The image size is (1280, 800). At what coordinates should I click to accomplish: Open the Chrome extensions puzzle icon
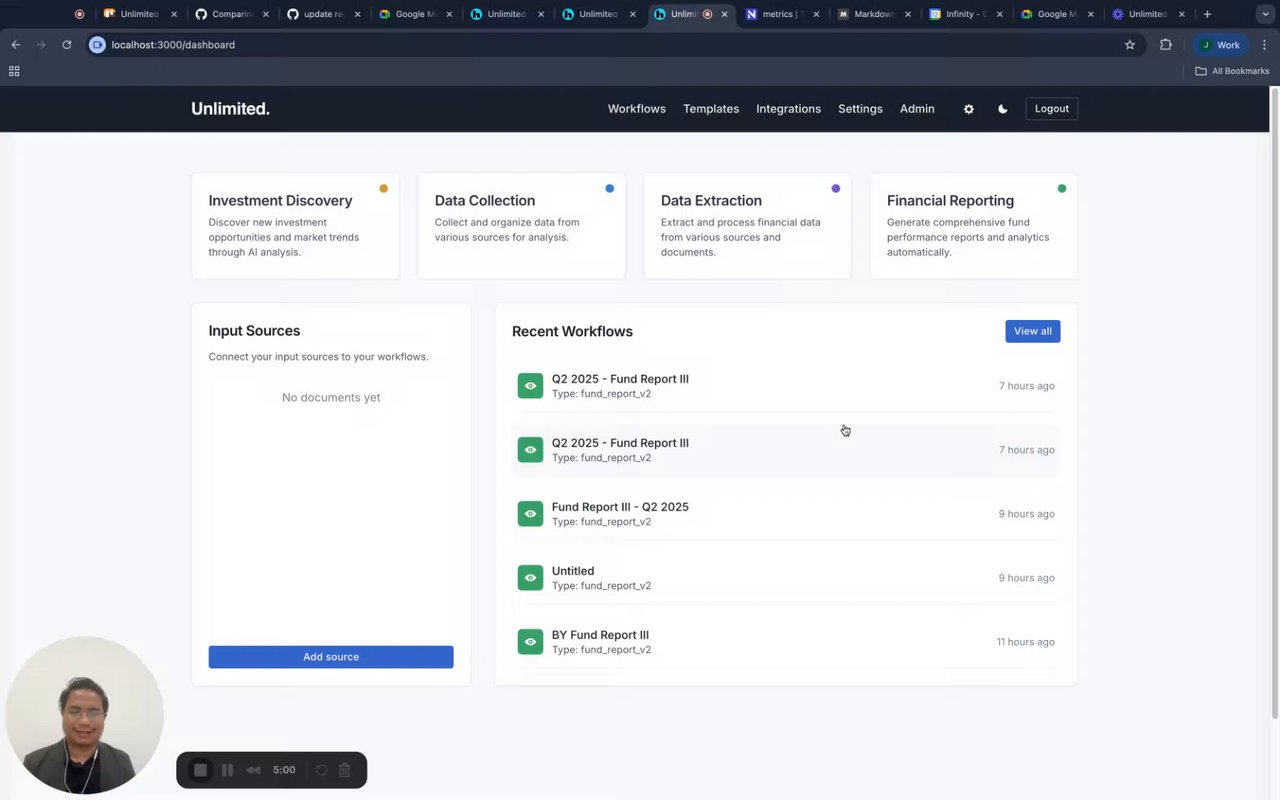tap(1165, 45)
